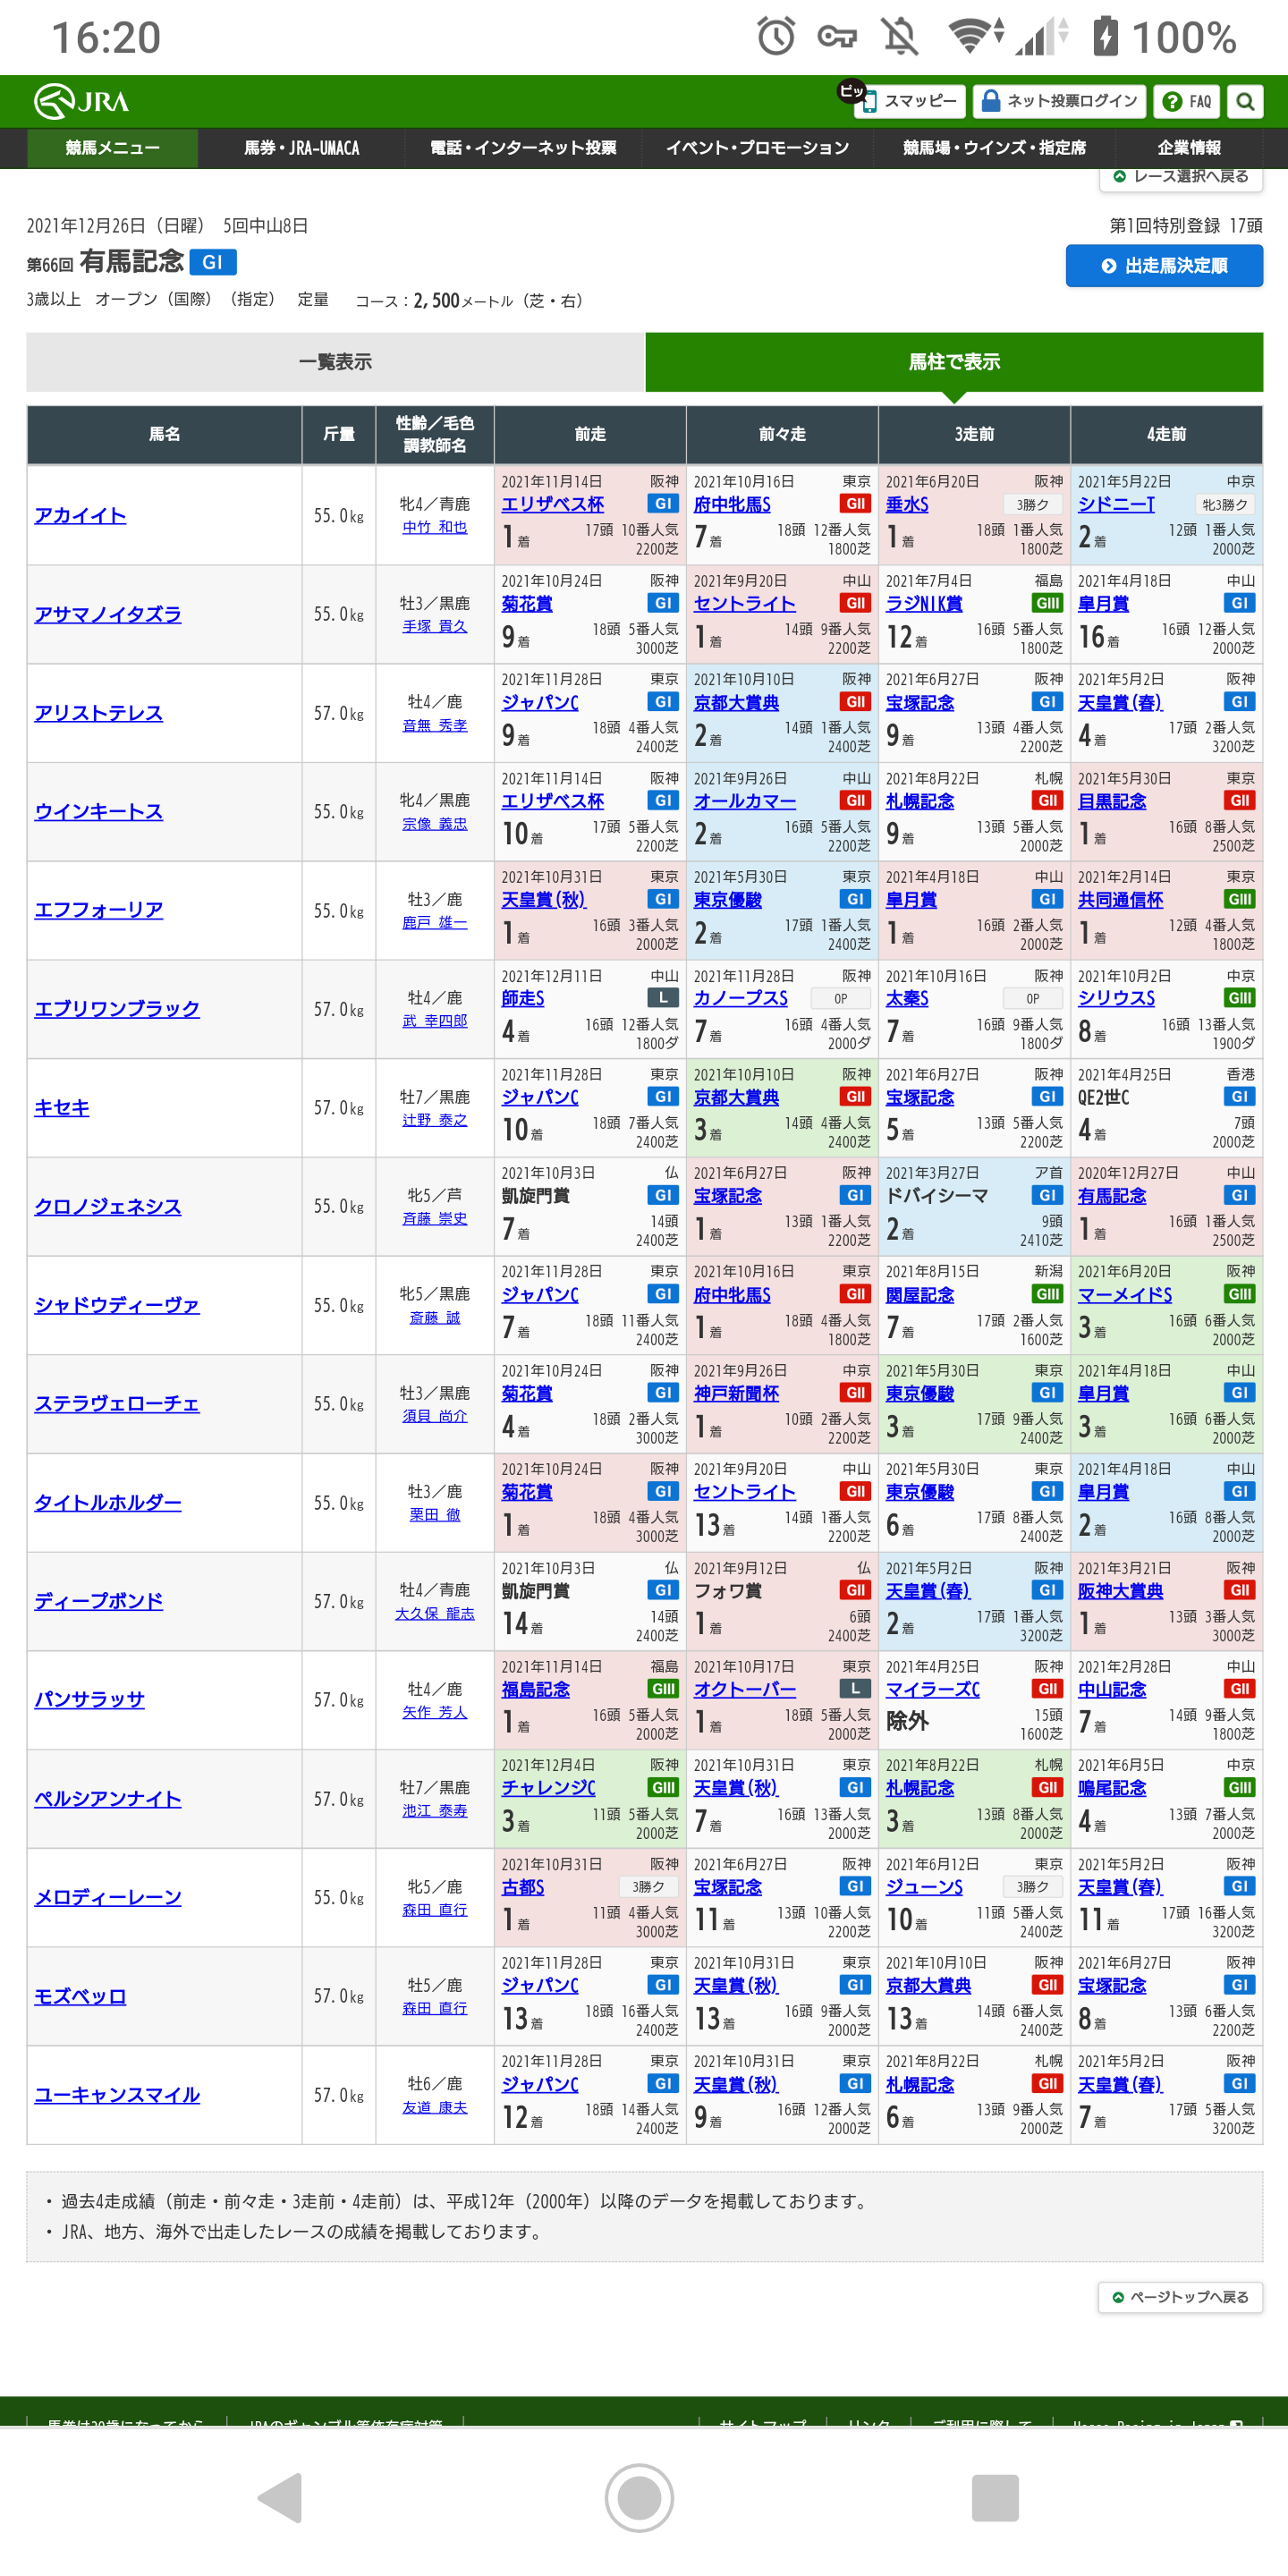The width and height of the screenshot is (1288, 2576).
Task: Open the 競馬メニュー menu
Action: click(112, 148)
